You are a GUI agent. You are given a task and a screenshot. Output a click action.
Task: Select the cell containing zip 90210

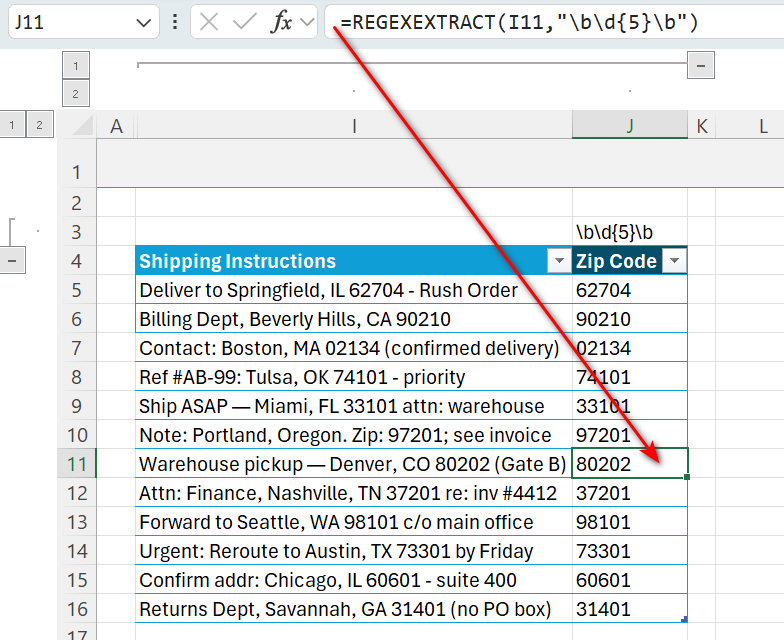[x=629, y=320]
